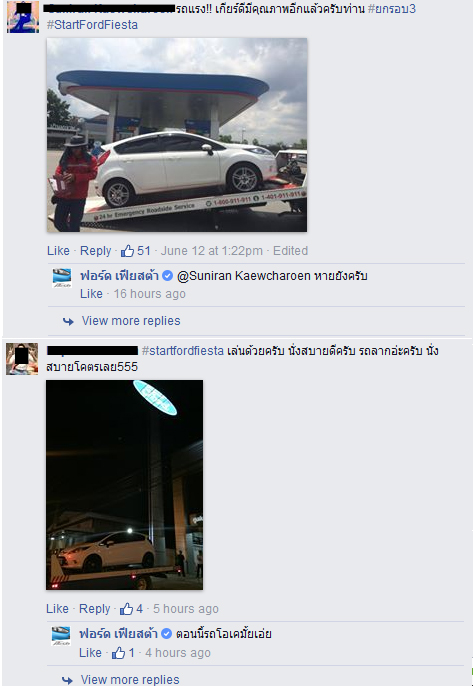
Task: Open night photo with illuminated Ford sign
Action: point(124,485)
